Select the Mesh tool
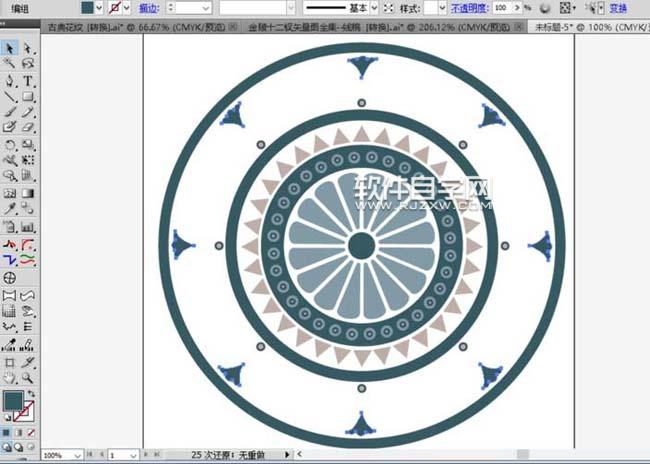 (10, 193)
